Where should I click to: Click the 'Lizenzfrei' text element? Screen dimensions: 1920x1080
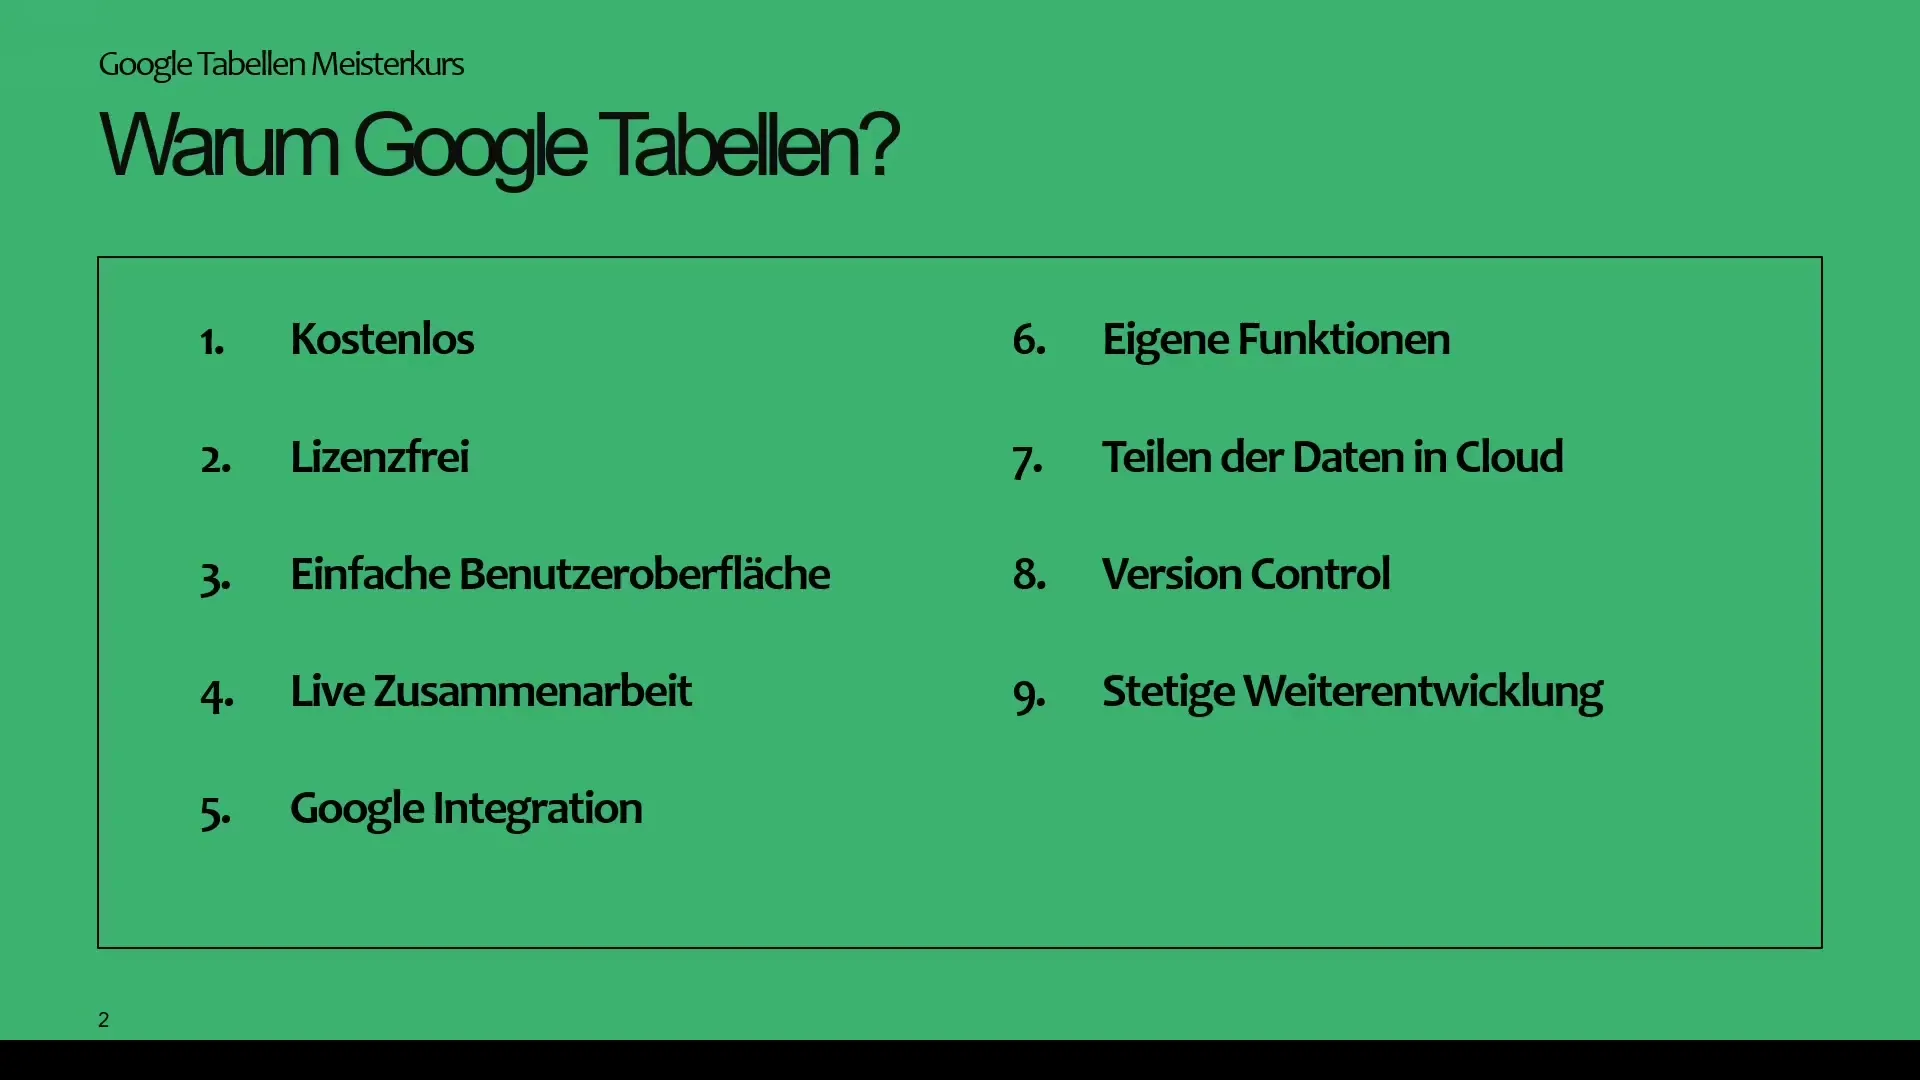(382, 455)
